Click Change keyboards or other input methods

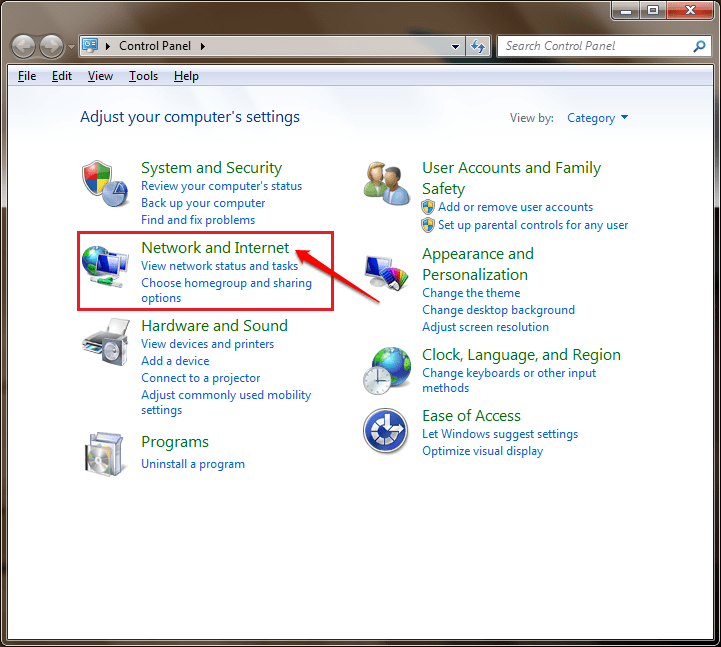coord(509,380)
